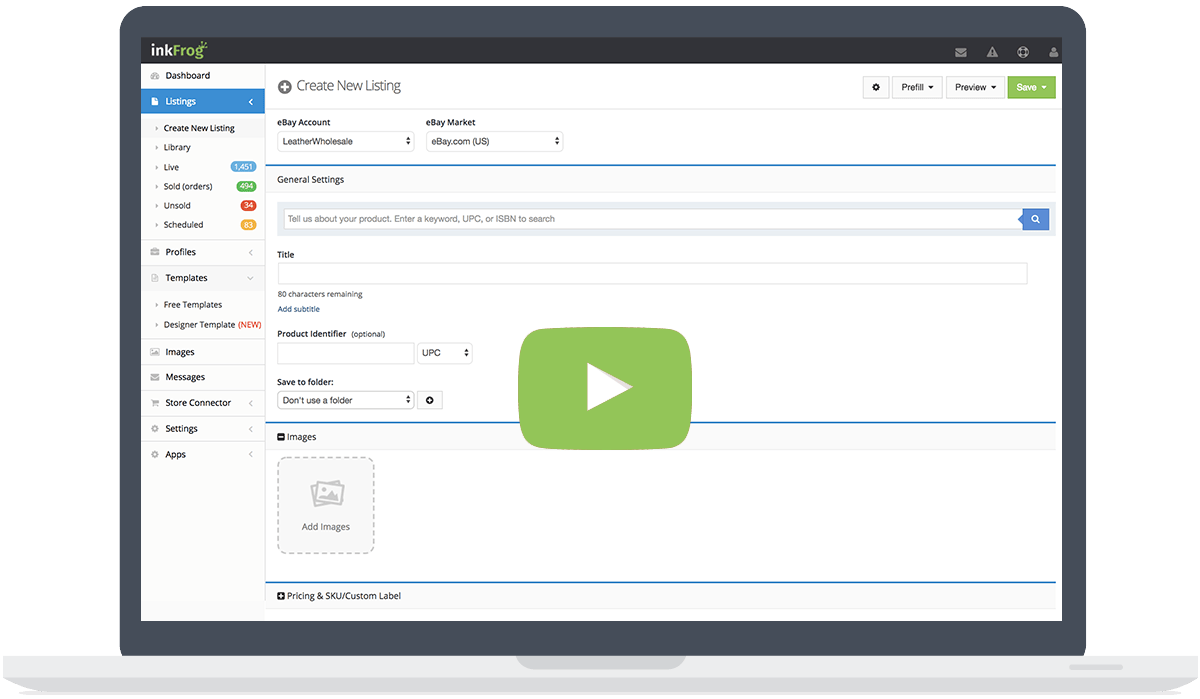
Task: Open the Prefill dropdown
Action: (916, 87)
